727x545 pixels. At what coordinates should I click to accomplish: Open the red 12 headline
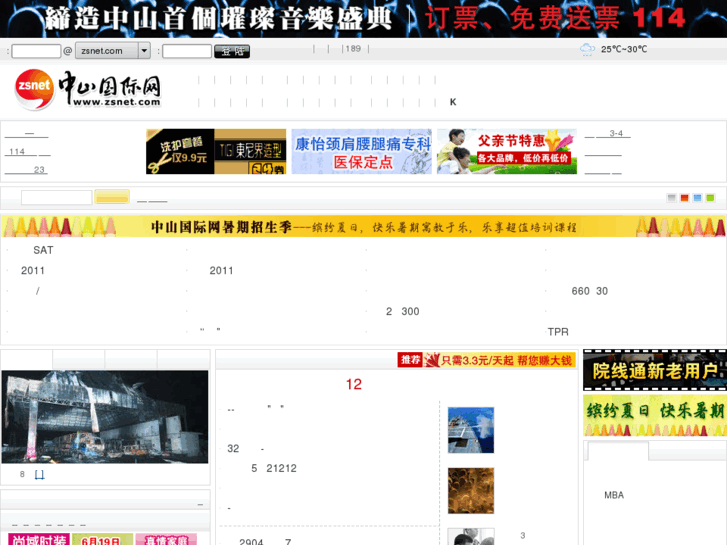pos(354,385)
